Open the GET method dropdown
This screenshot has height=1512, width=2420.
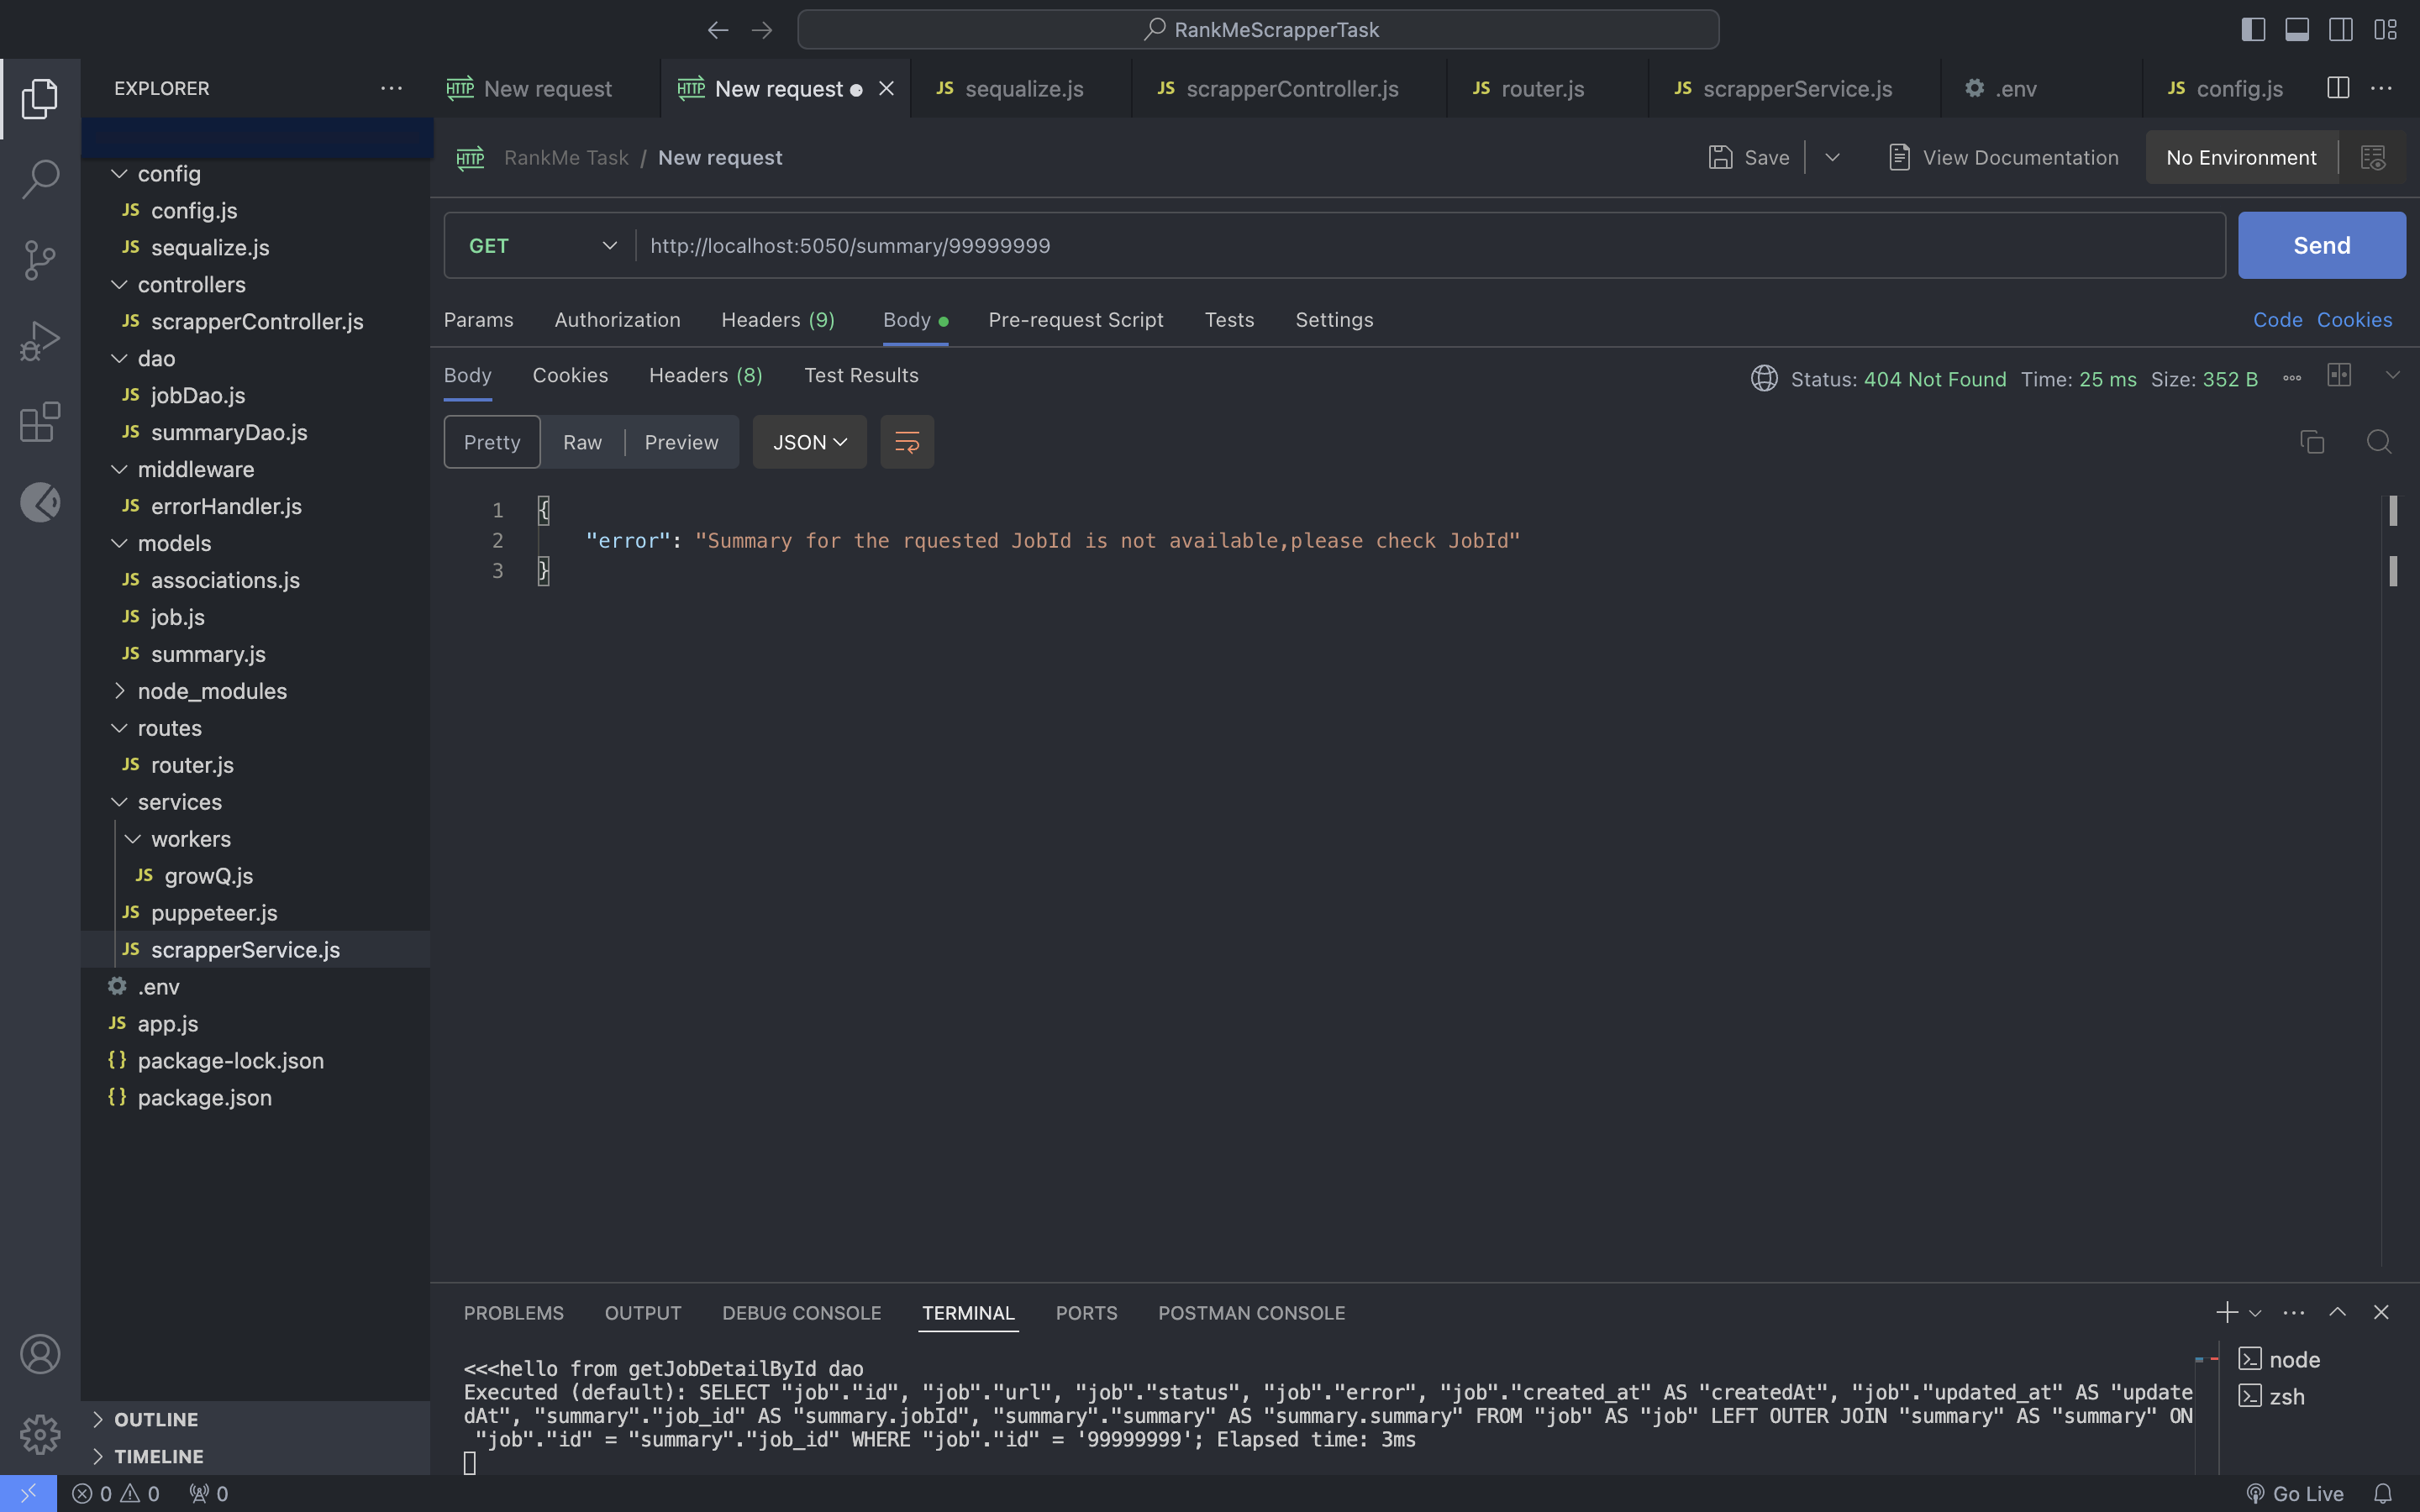[541, 246]
